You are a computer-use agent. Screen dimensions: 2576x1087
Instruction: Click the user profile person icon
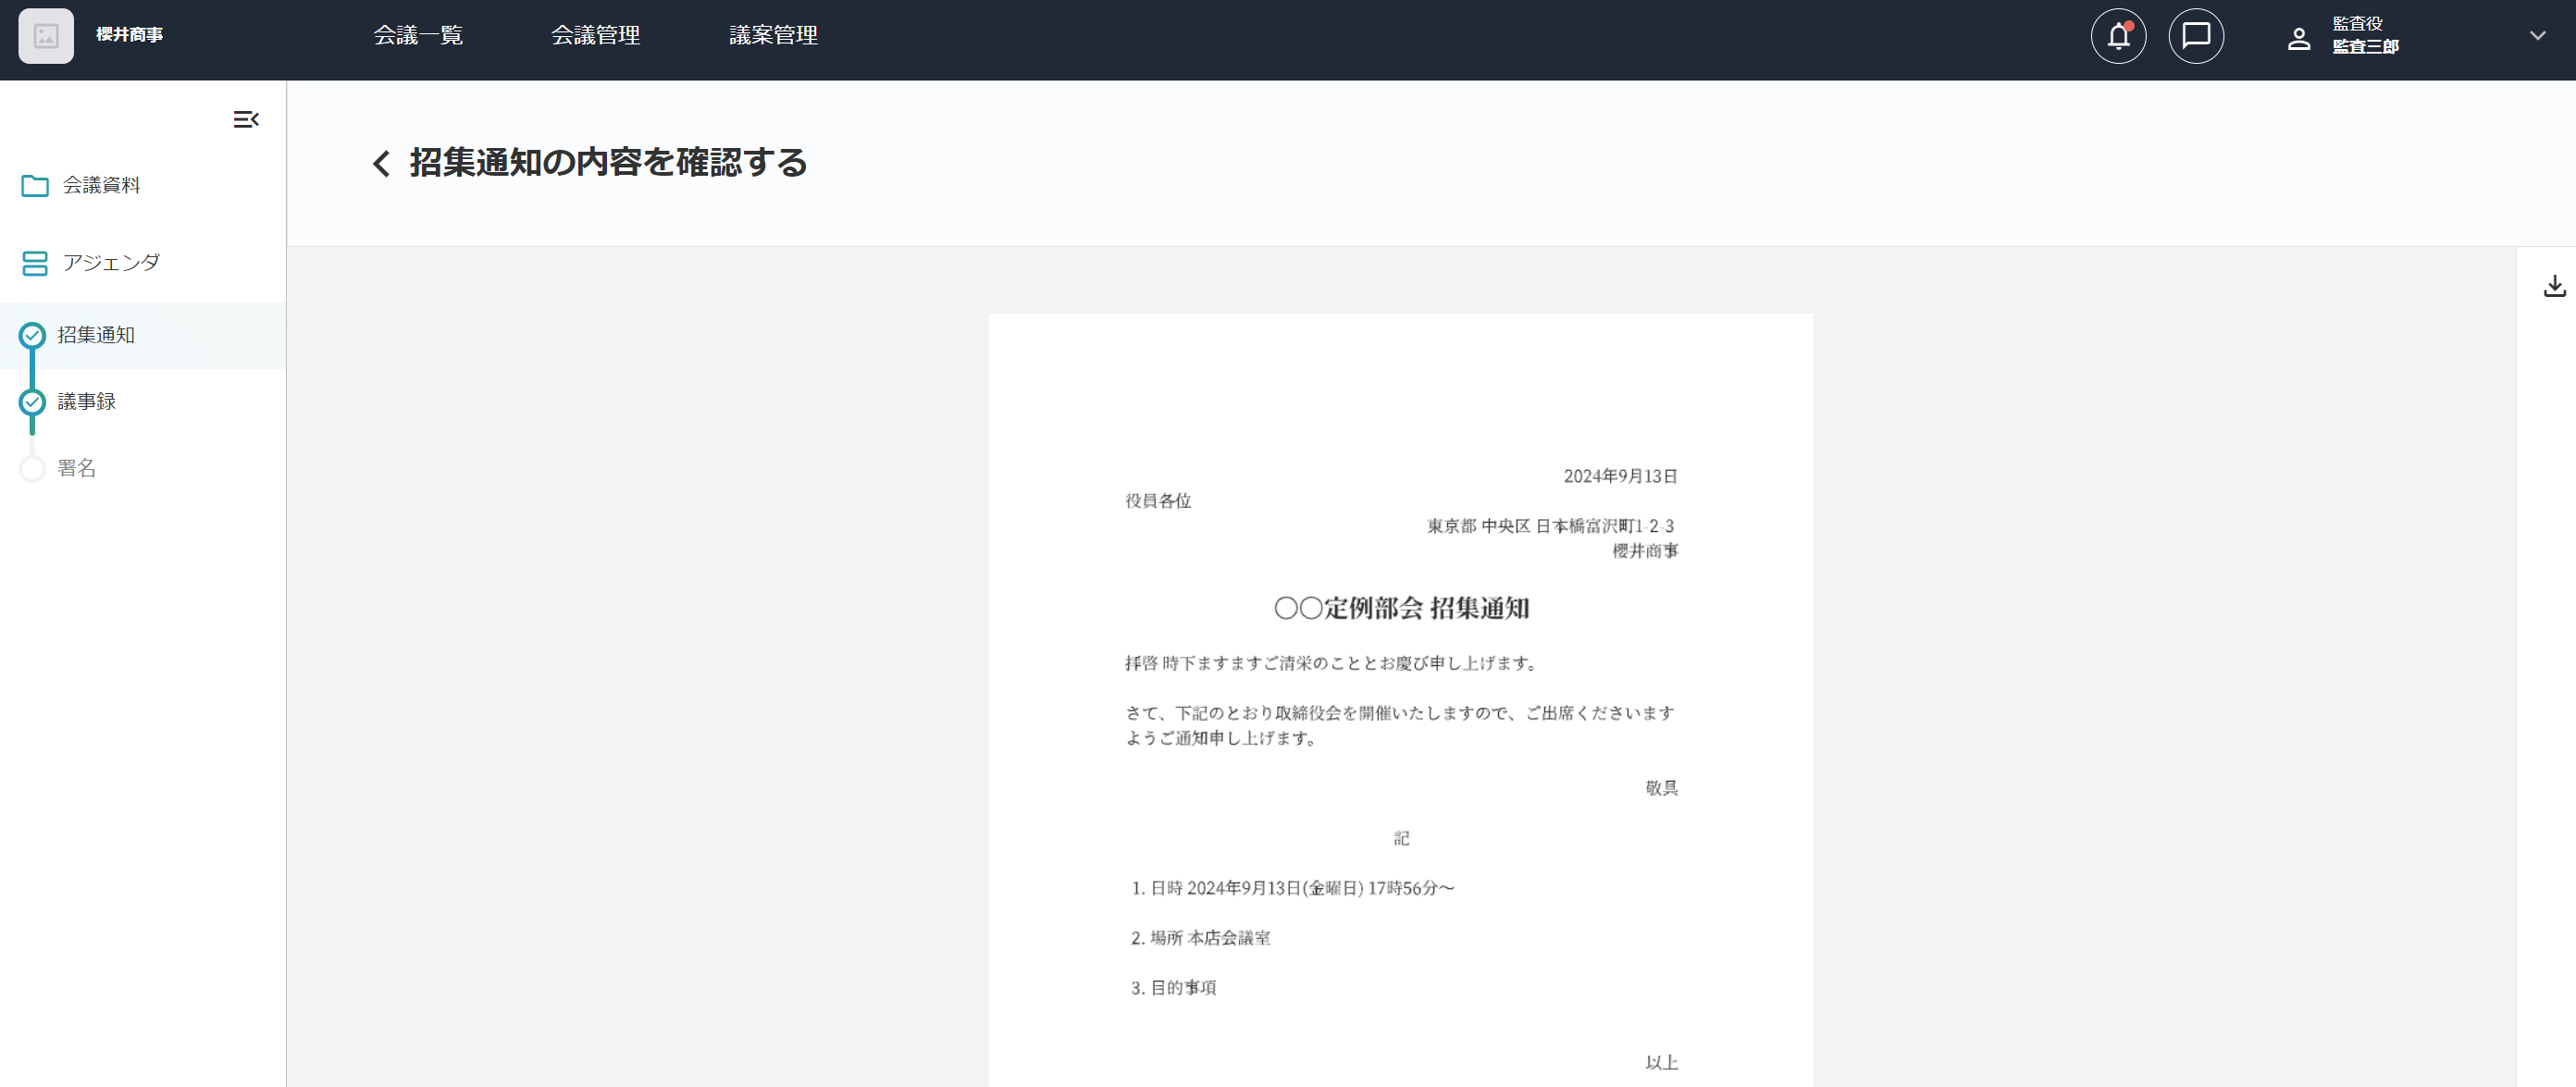[2298, 39]
